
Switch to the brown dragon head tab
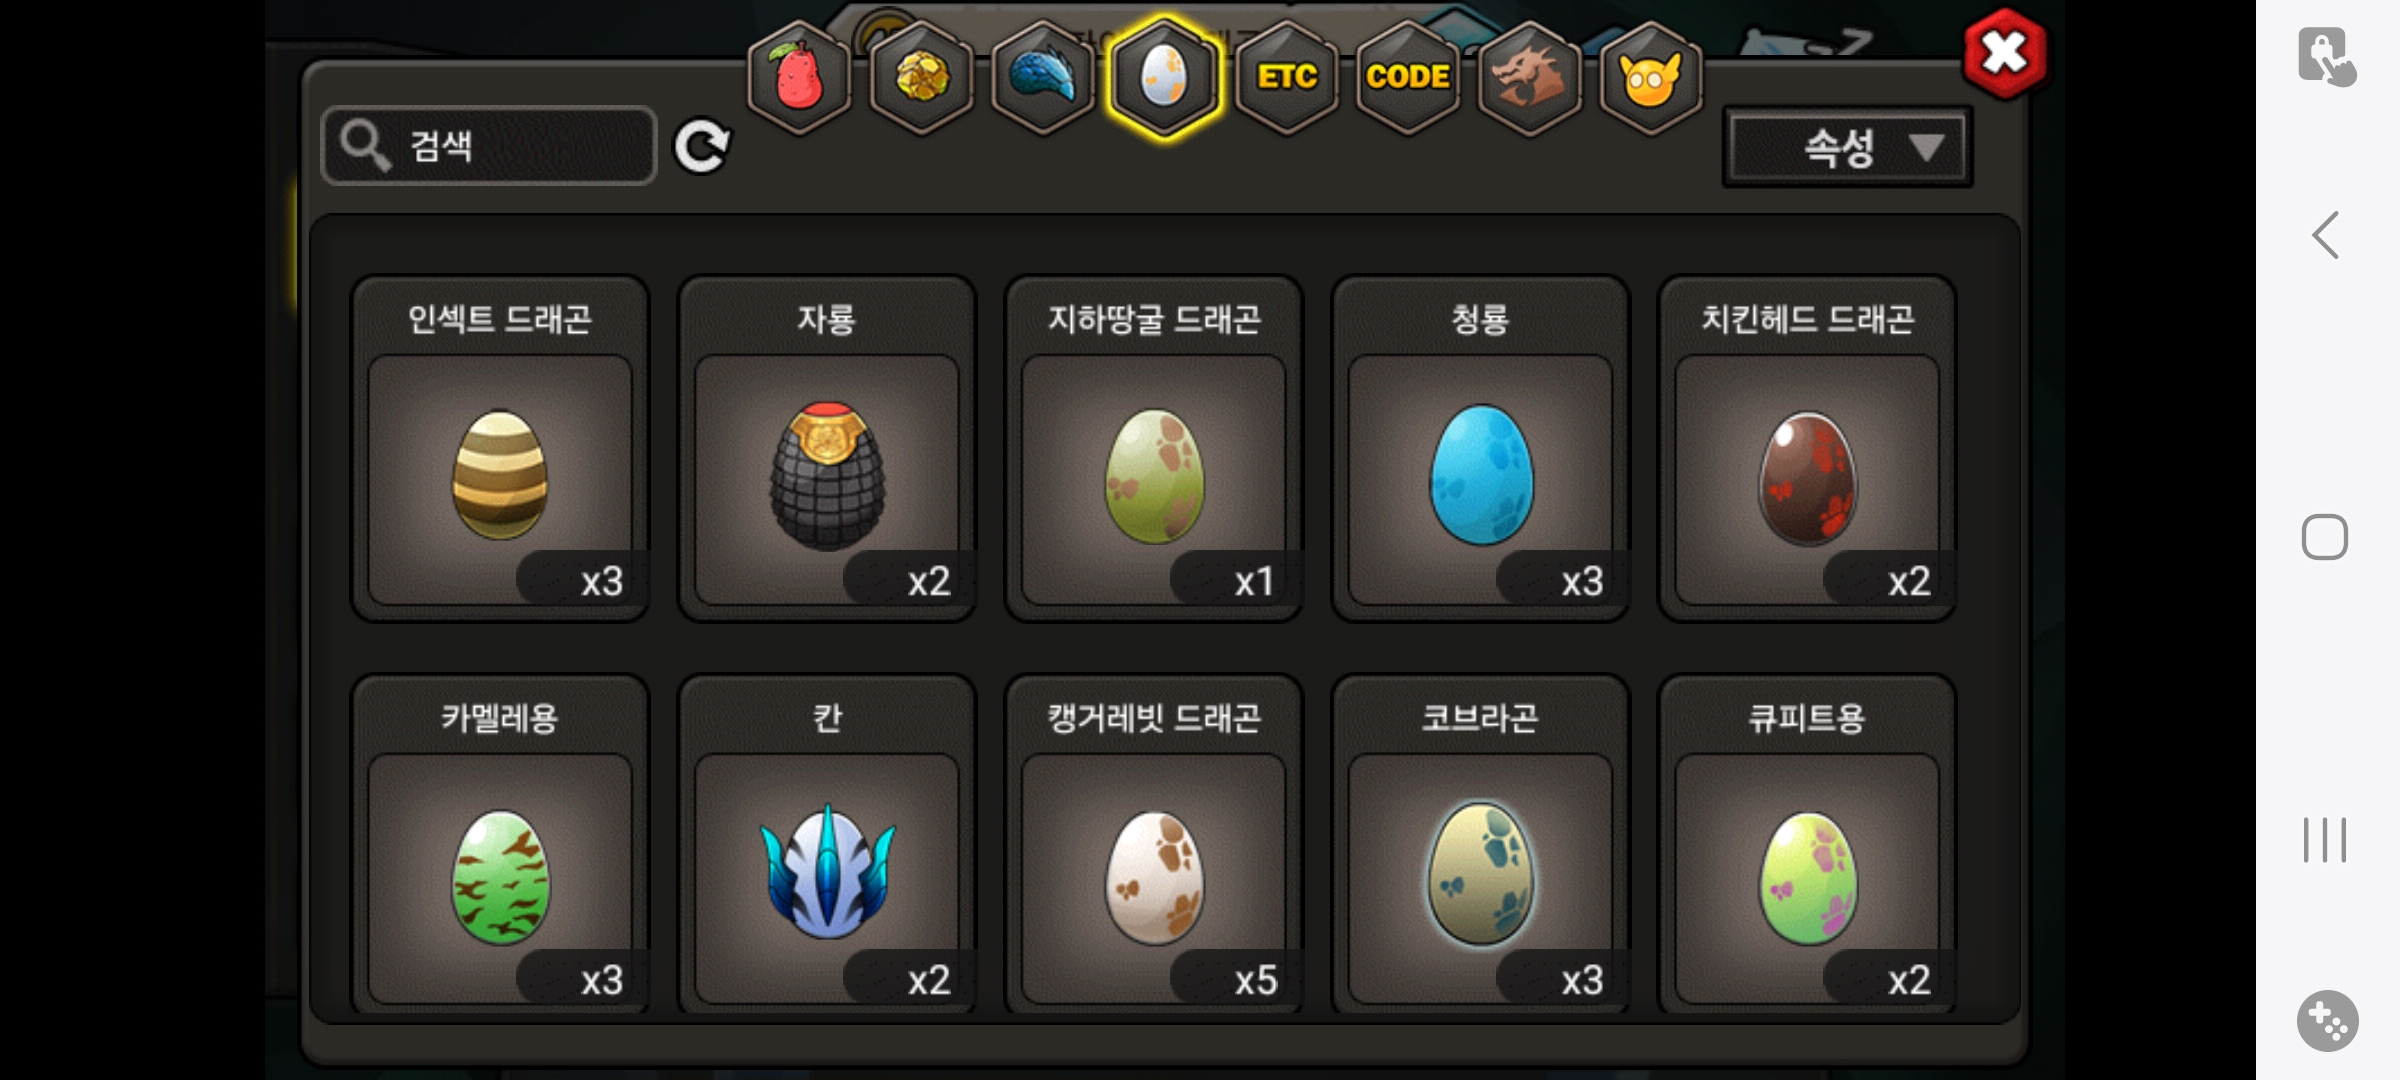pyautogui.click(x=1529, y=78)
